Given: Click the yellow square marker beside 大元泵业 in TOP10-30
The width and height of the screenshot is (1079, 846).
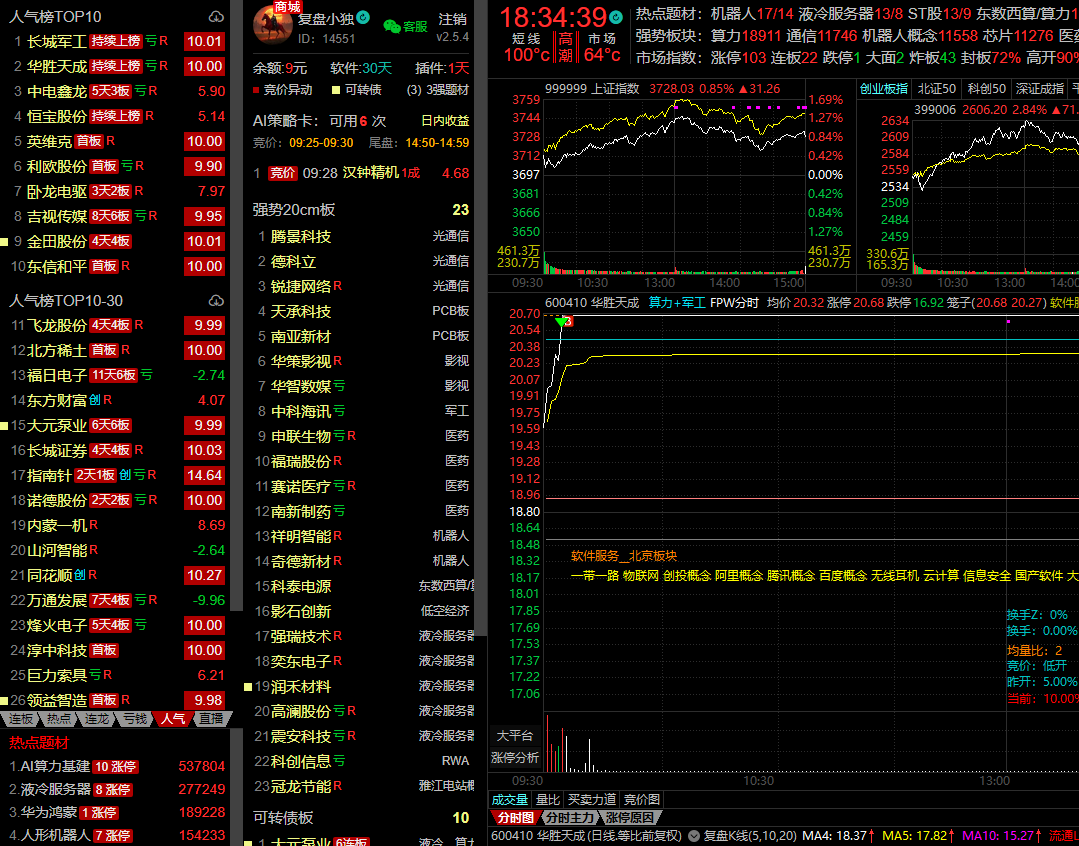Looking at the screenshot, I should click(x=4, y=425).
